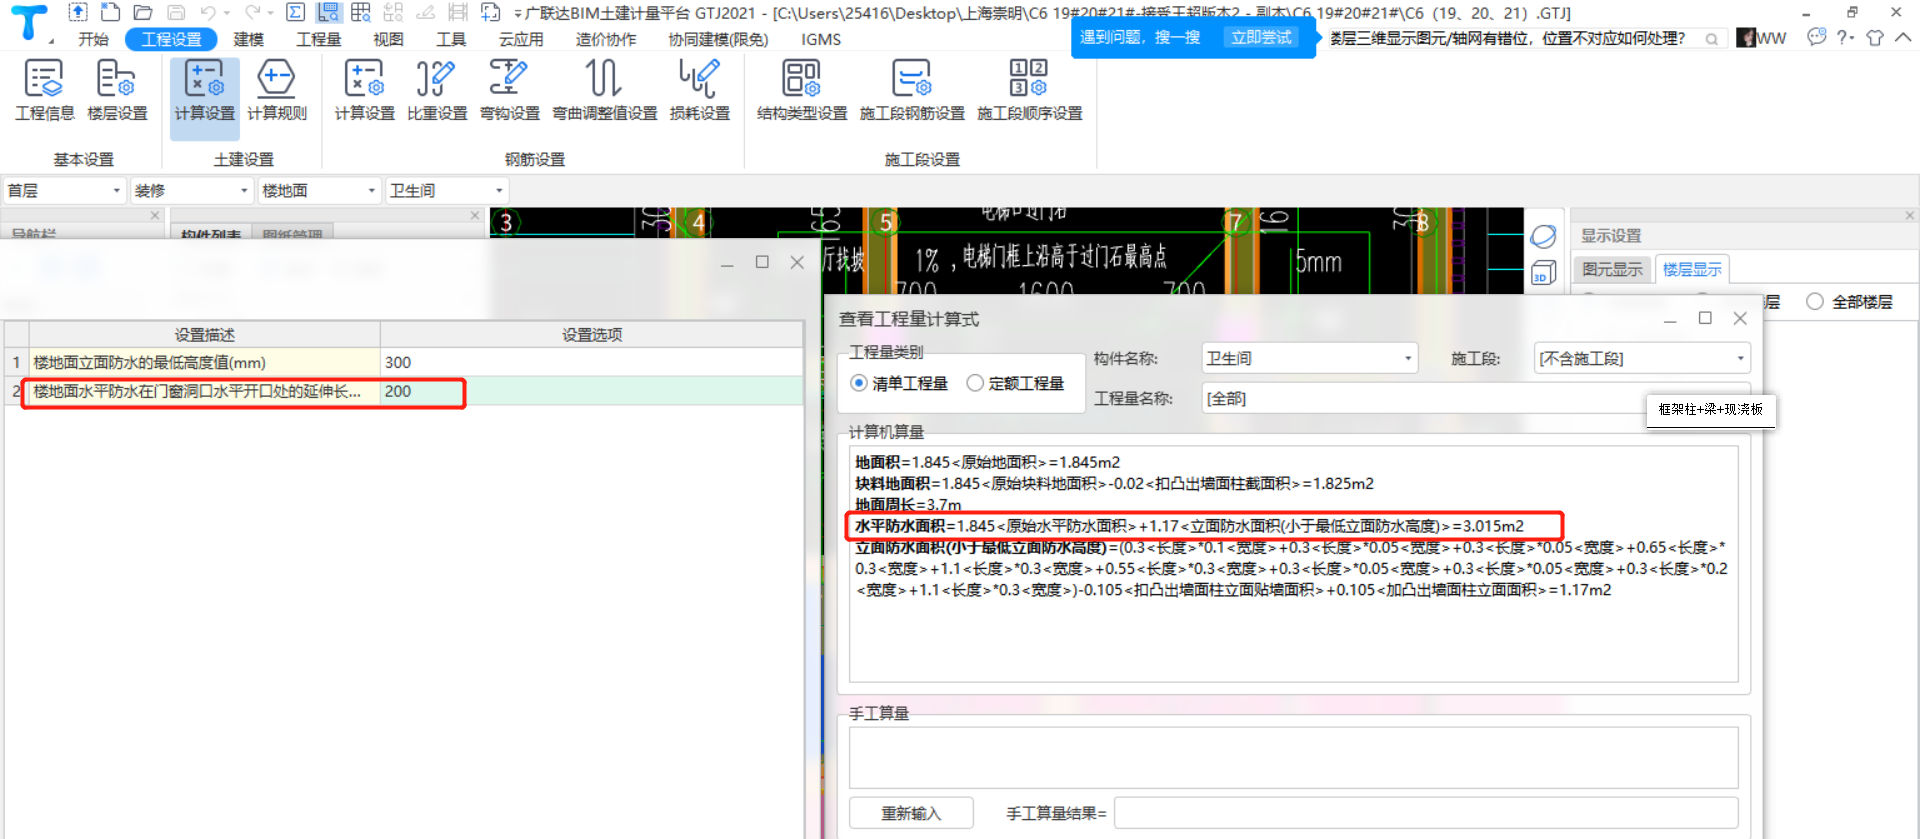The width and height of the screenshot is (1920, 839).
Task: Click the search magnifier icon
Action: (x=1712, y=39)
